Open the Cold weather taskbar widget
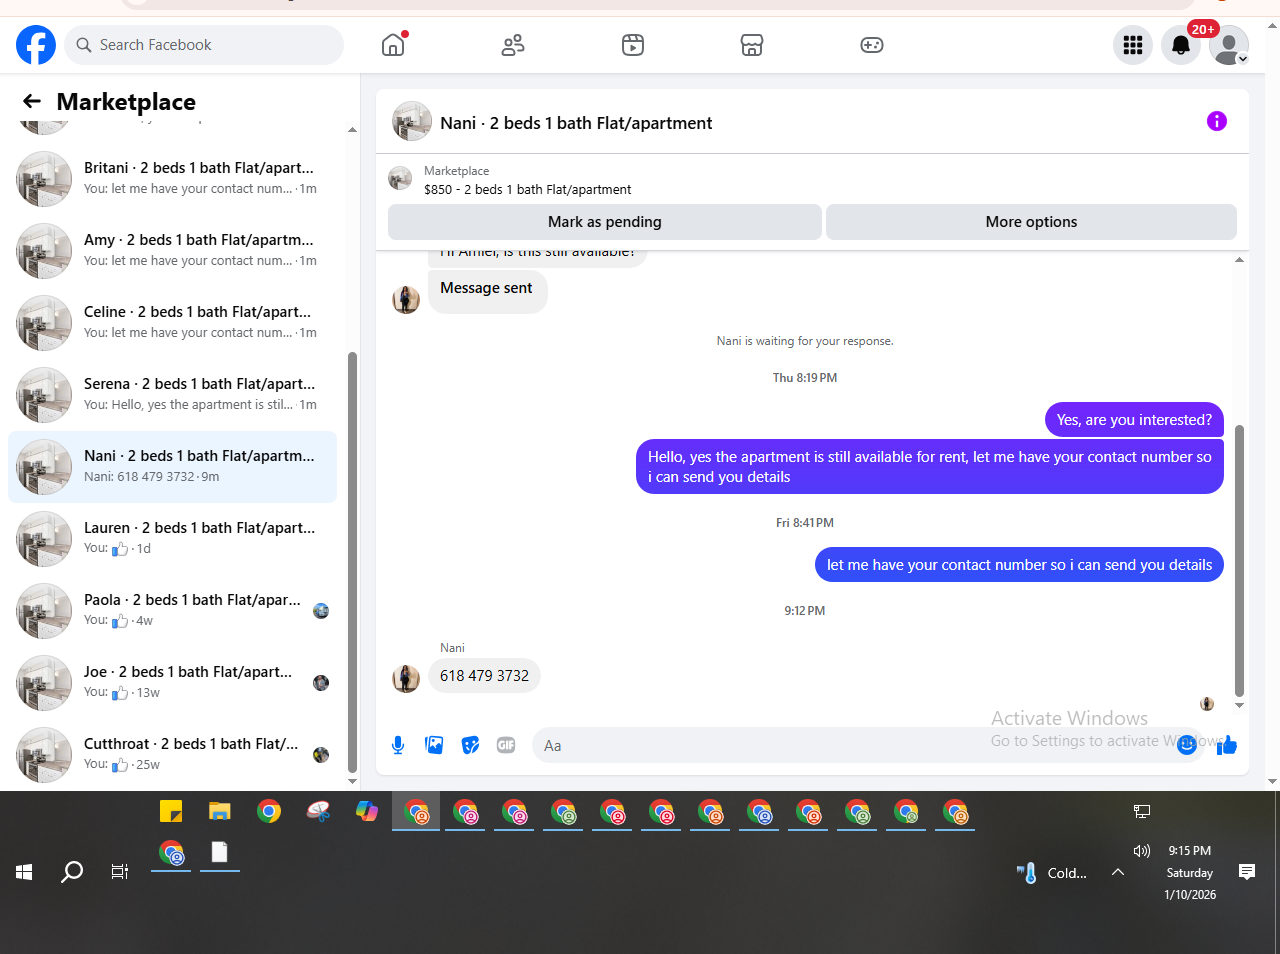Screen dimensions: 1280x954 coord(1052,873)
